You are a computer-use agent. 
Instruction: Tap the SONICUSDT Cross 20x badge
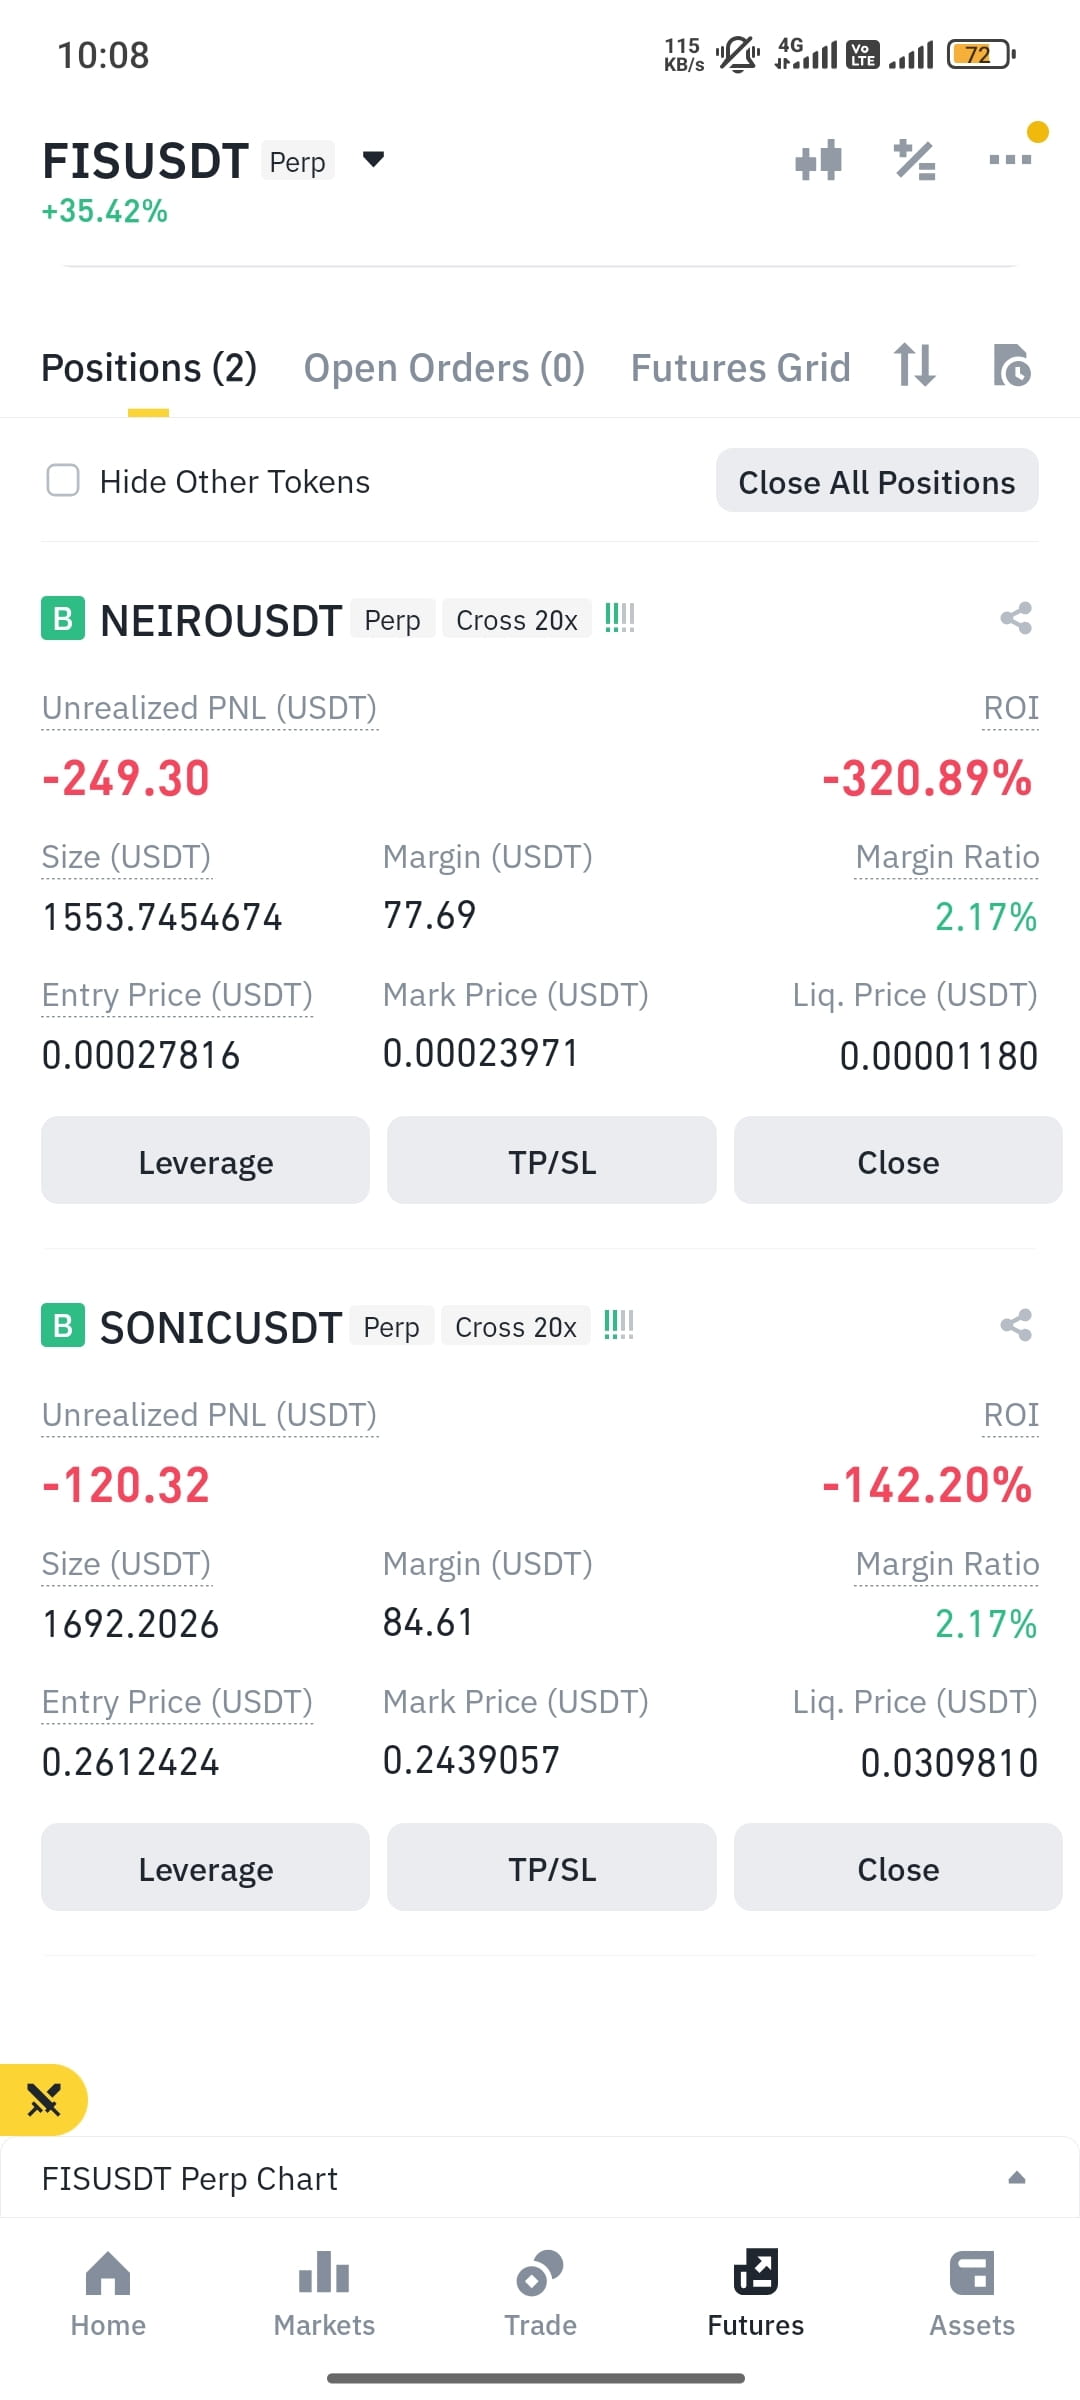(x=516, y=1327)
